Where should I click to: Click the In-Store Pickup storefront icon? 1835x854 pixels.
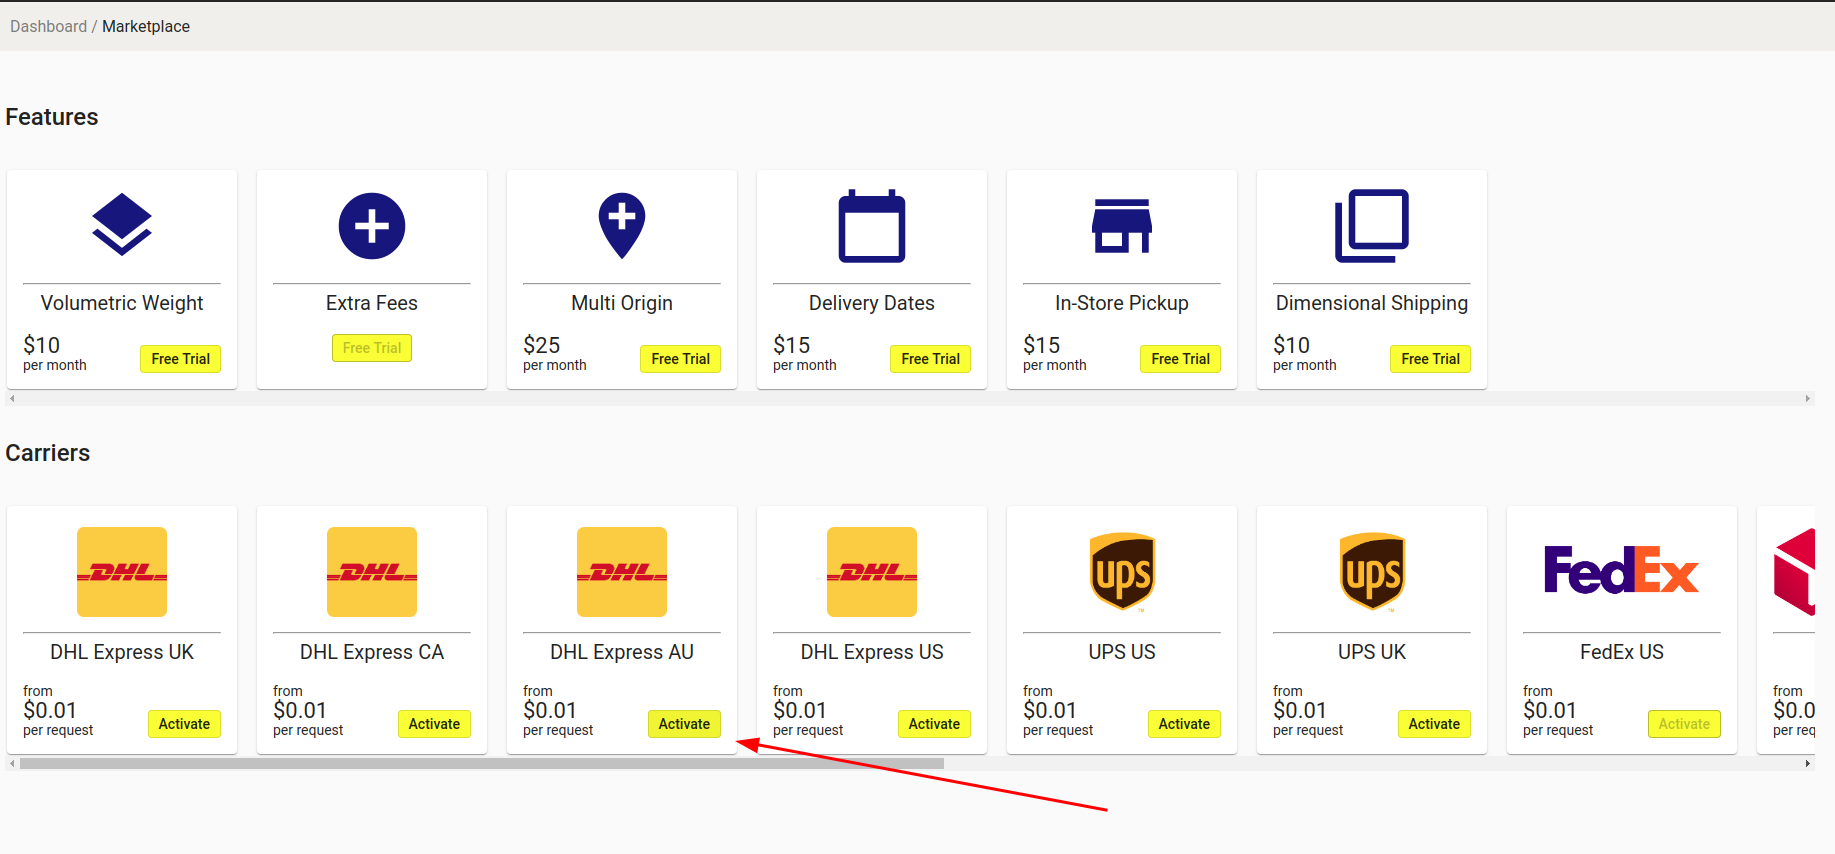pyautogui.click(x=1122, y=226)
